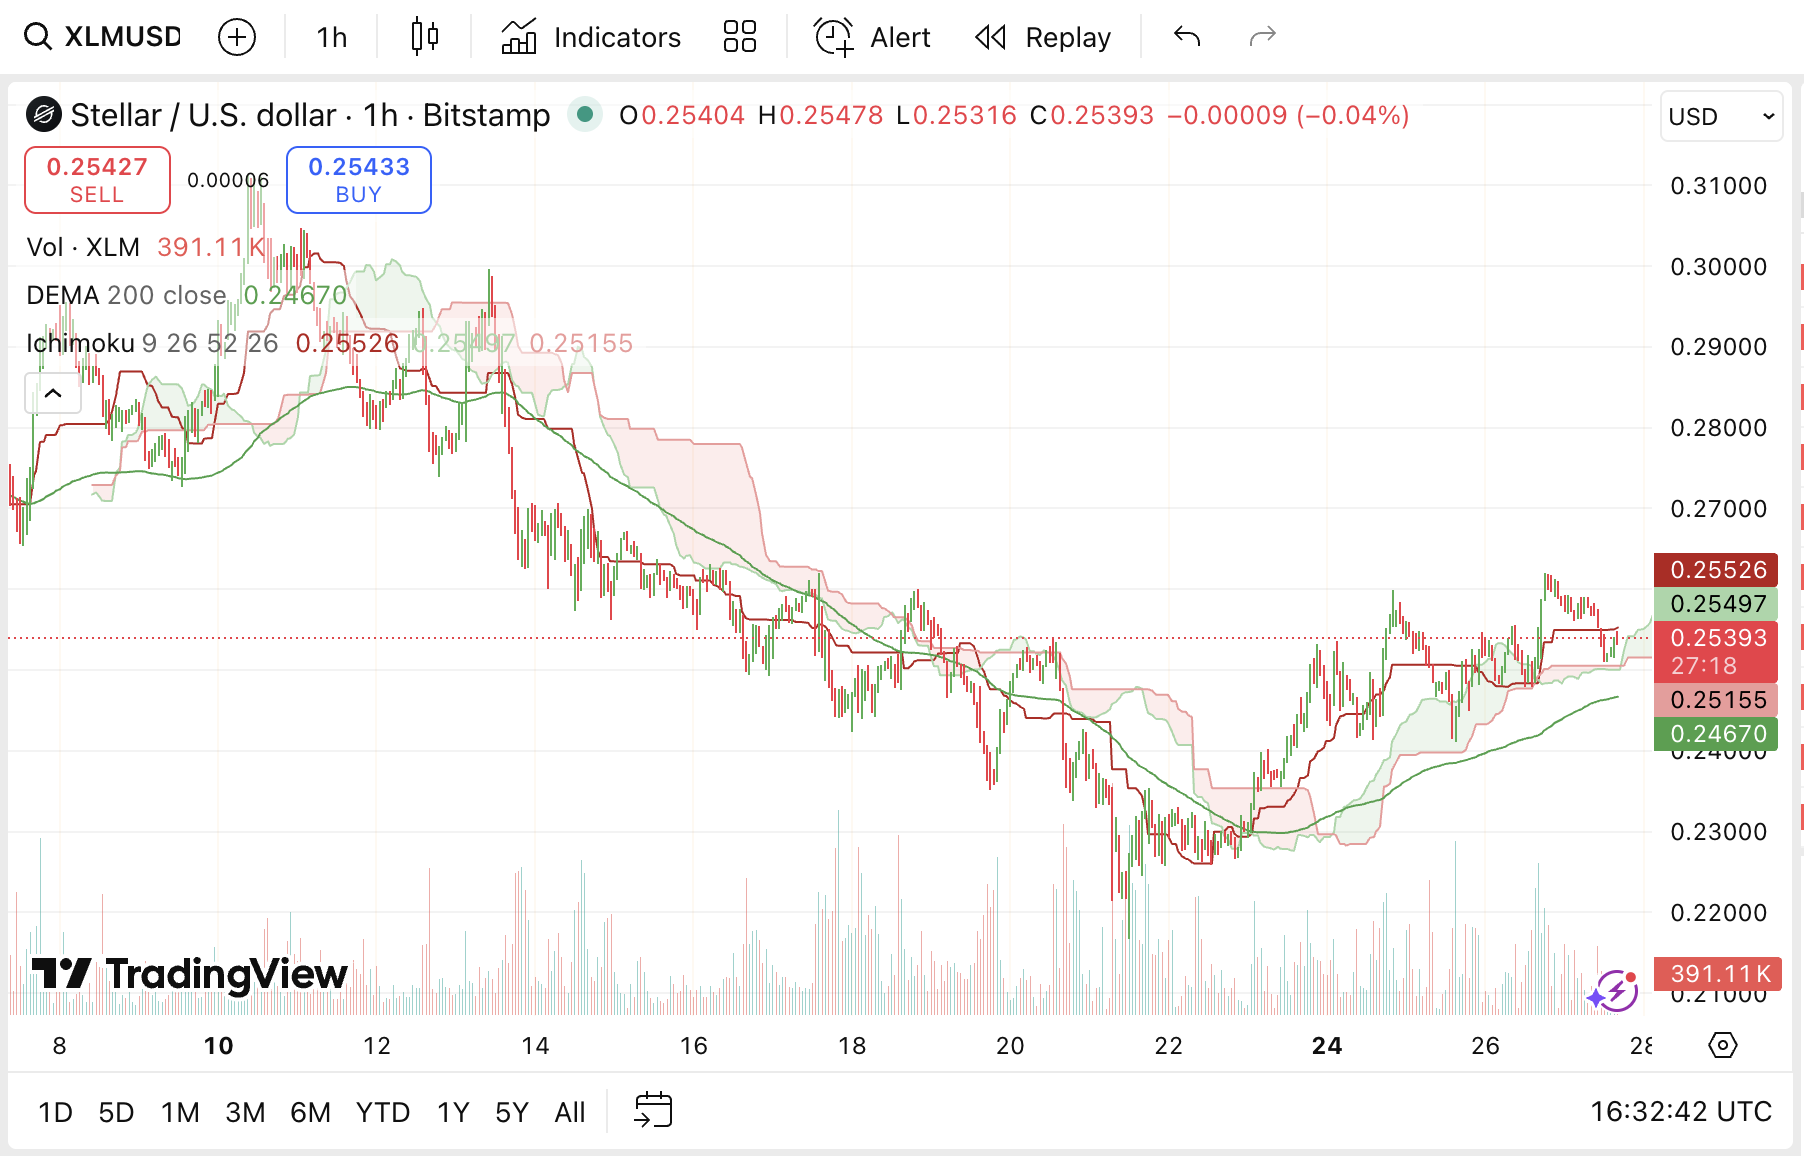Open the USD currency dropdown
1804x1156 pixels.
click(1720, 116)
